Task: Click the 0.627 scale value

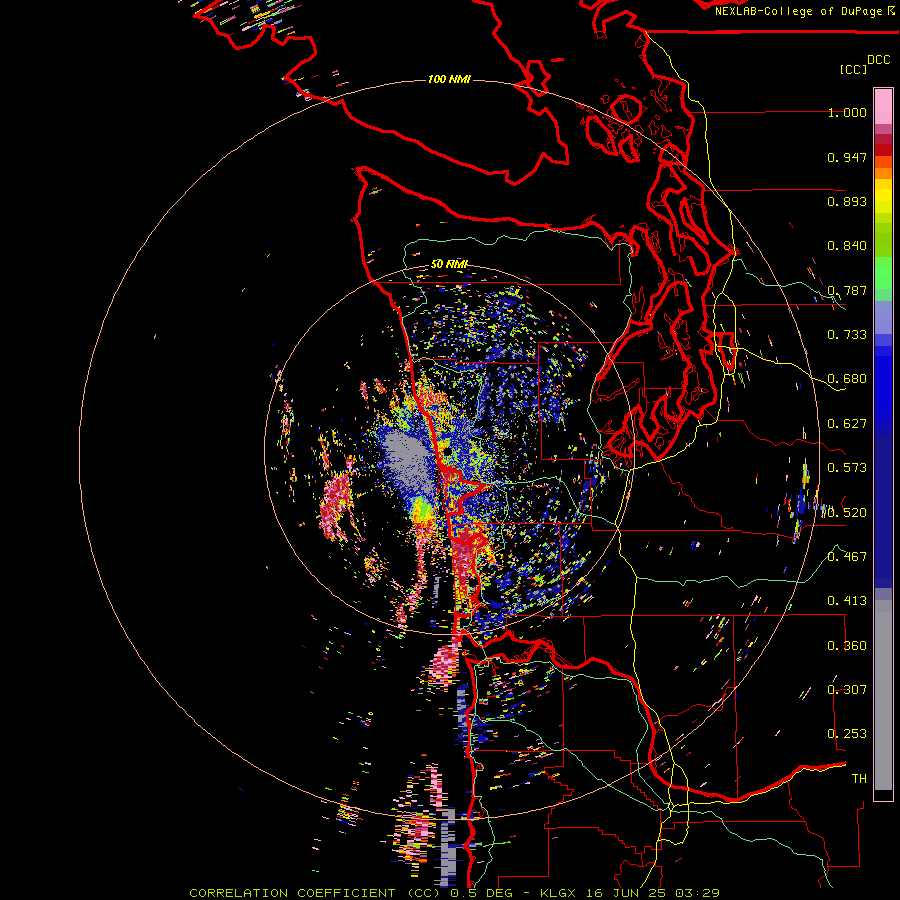Action: pos(847,424)
